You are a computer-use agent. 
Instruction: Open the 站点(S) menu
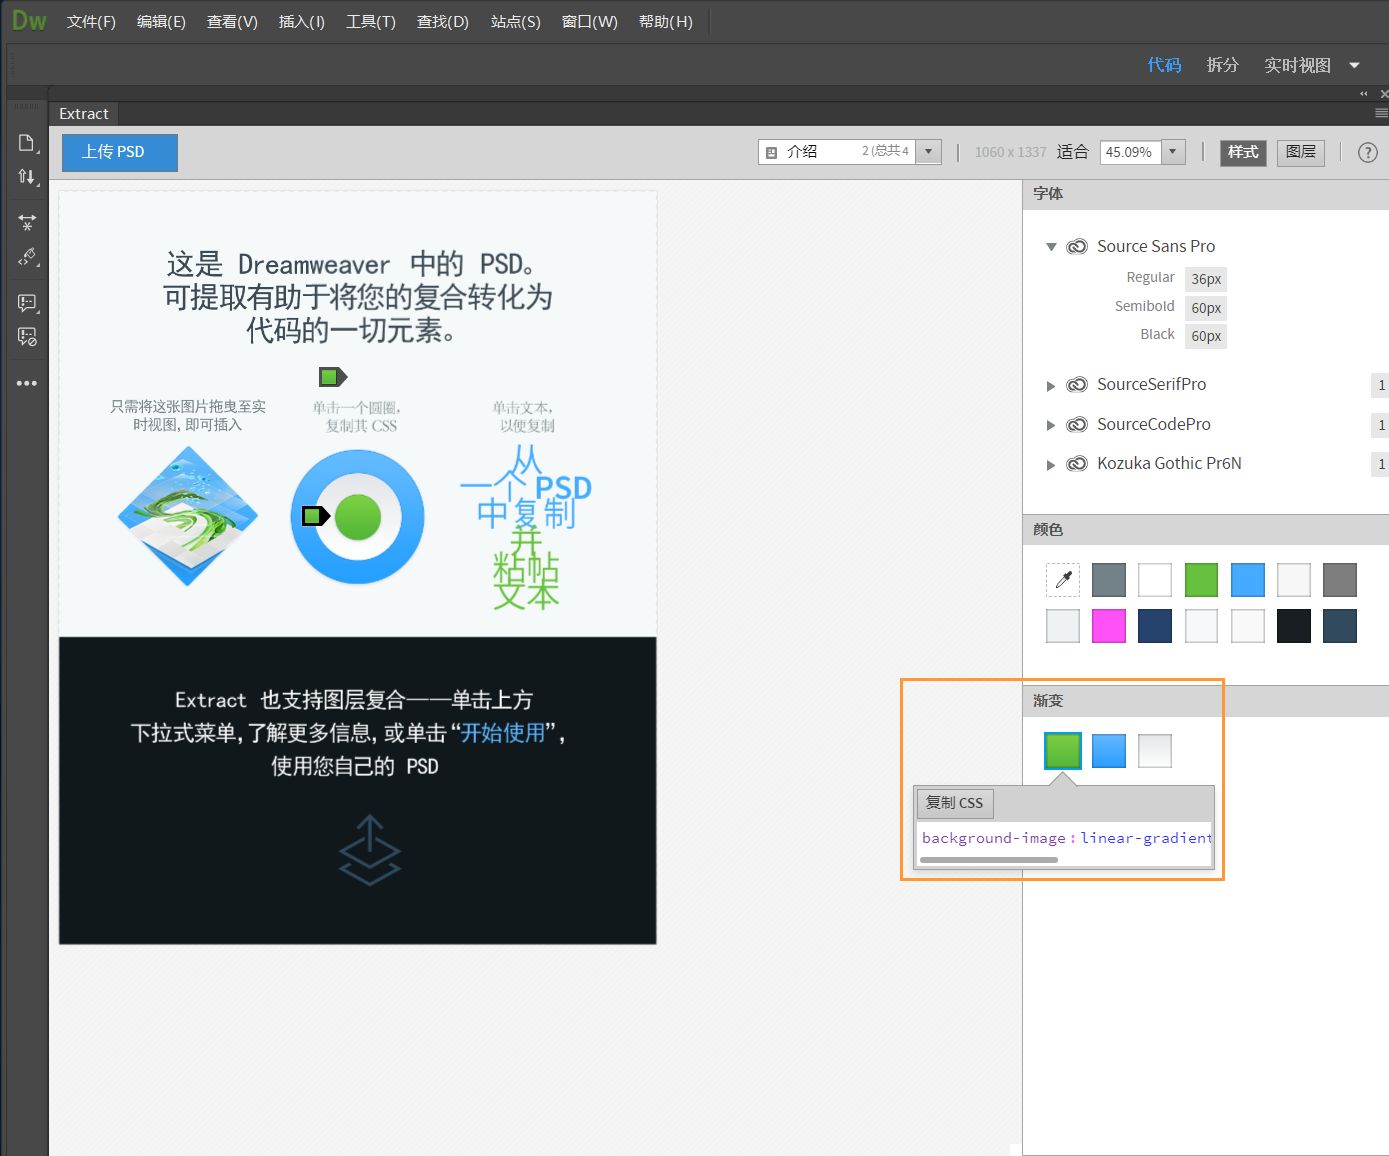516,21
